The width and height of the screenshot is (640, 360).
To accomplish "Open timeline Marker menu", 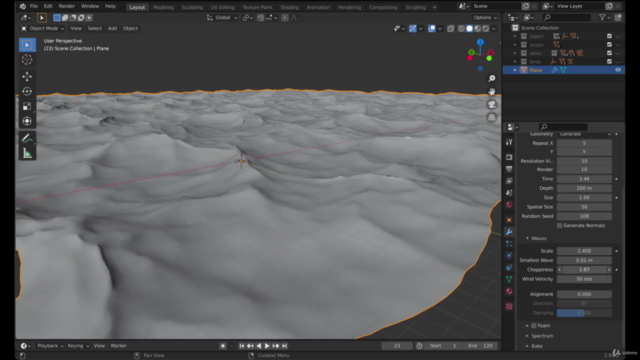I will click(118, 346).
